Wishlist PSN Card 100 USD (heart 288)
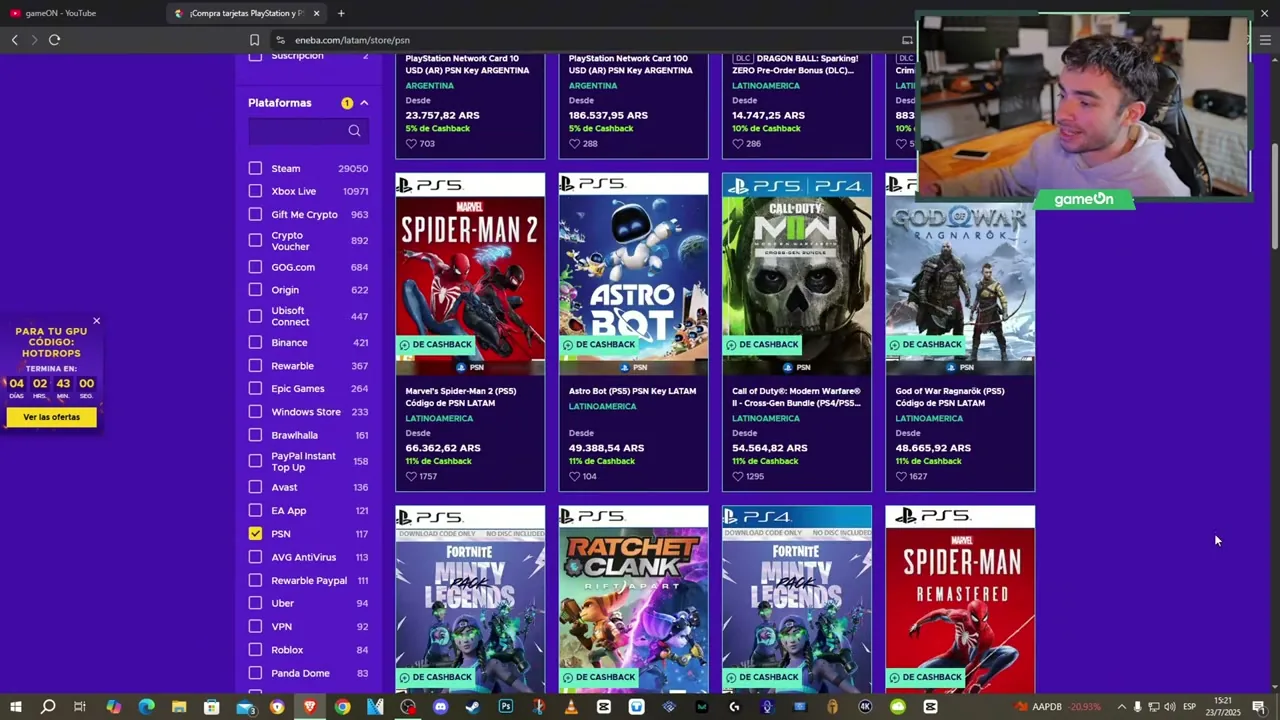The height and width of the screenshot is (720, 1280). click(574, 144)
